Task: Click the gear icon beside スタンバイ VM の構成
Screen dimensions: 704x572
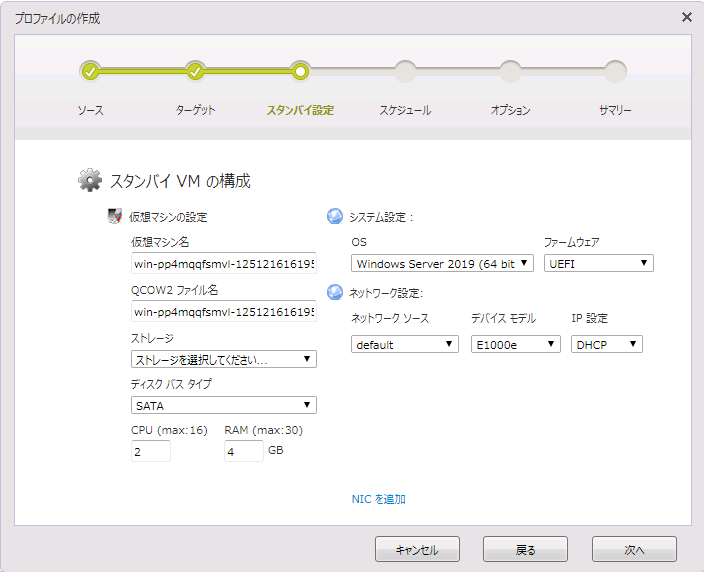Action: (x=90, y=181)
